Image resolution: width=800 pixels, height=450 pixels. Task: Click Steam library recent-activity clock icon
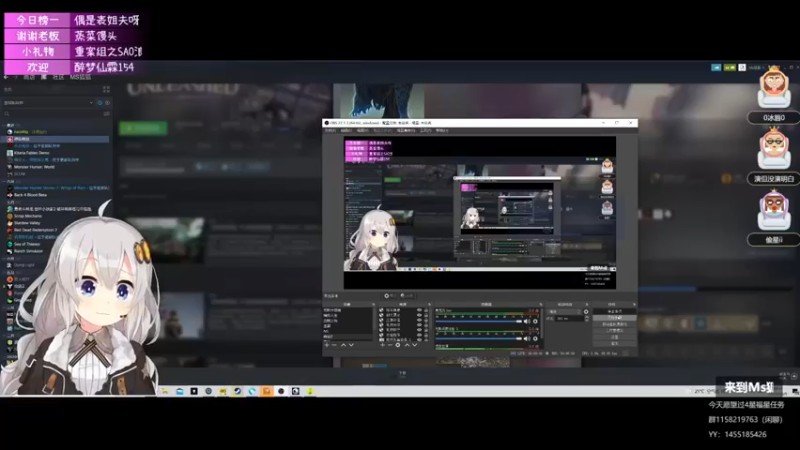100,103
